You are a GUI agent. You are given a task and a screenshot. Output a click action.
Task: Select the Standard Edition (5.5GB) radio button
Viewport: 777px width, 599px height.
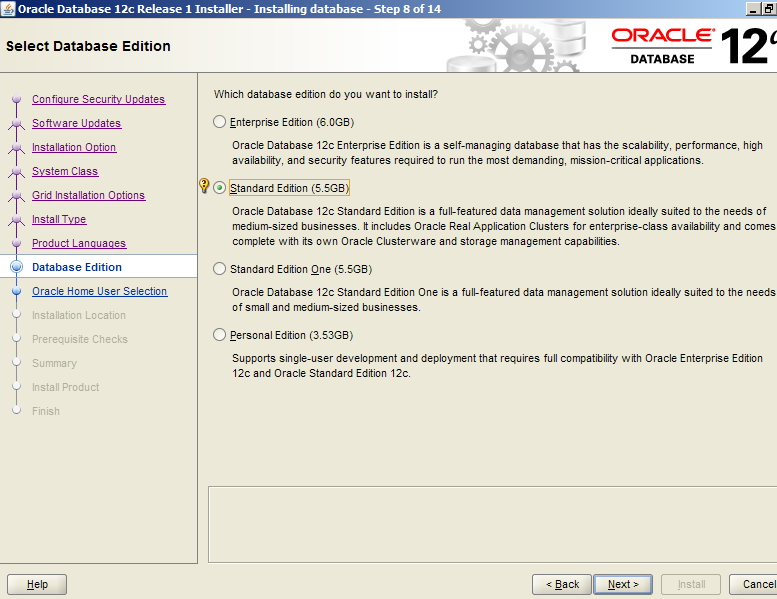pyautogui.click(x=220, y=188)
